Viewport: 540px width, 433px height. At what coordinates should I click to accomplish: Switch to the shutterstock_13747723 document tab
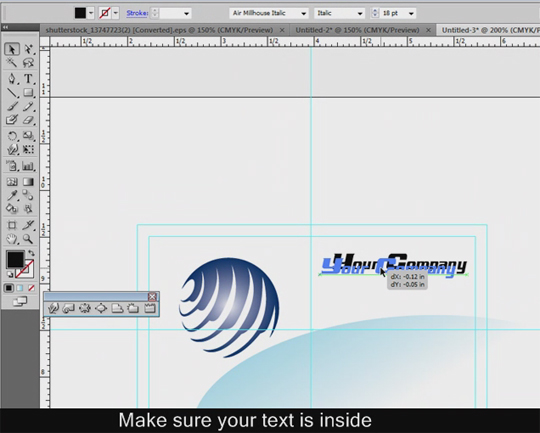(159, 30)
